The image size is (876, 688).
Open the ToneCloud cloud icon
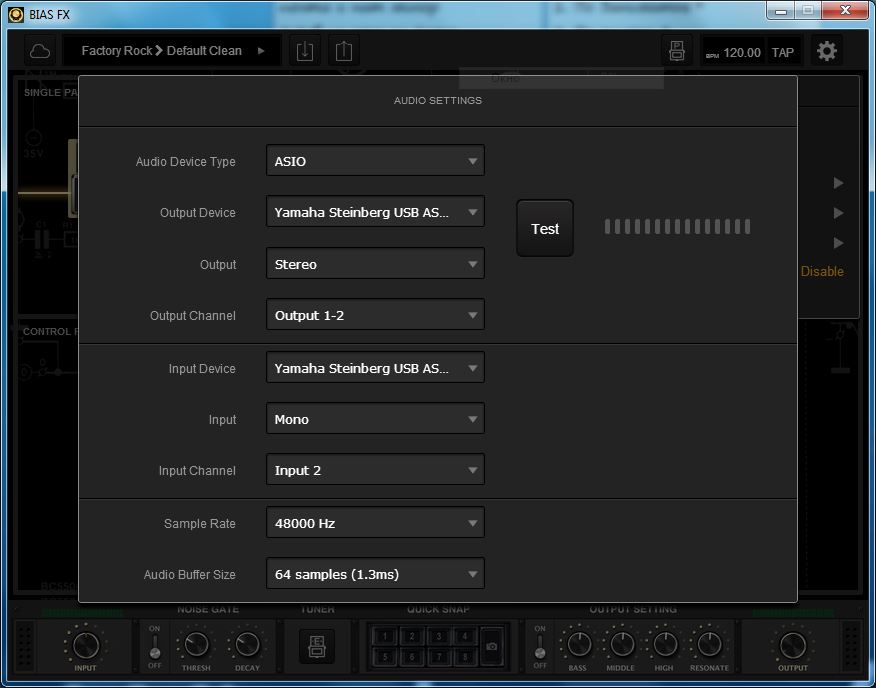[40, 51]
